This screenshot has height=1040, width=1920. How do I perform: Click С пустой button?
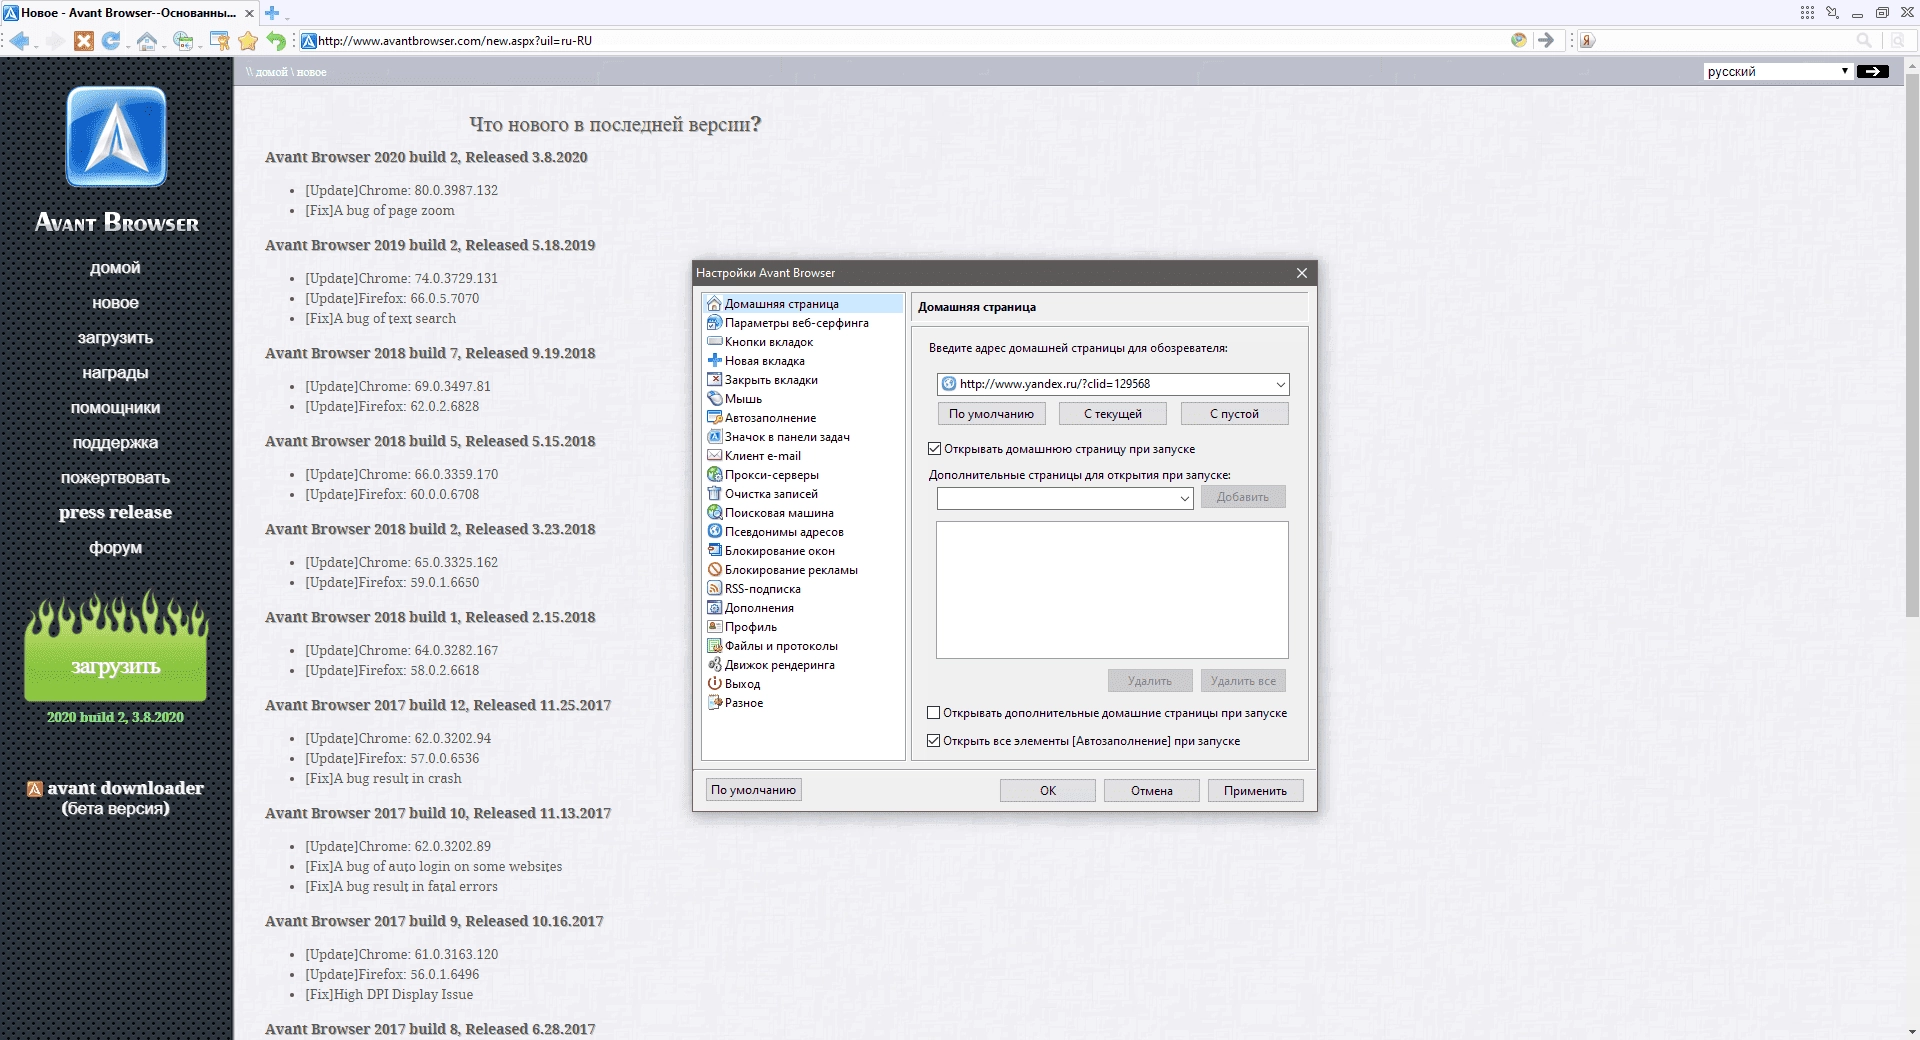coord(1234,414)
